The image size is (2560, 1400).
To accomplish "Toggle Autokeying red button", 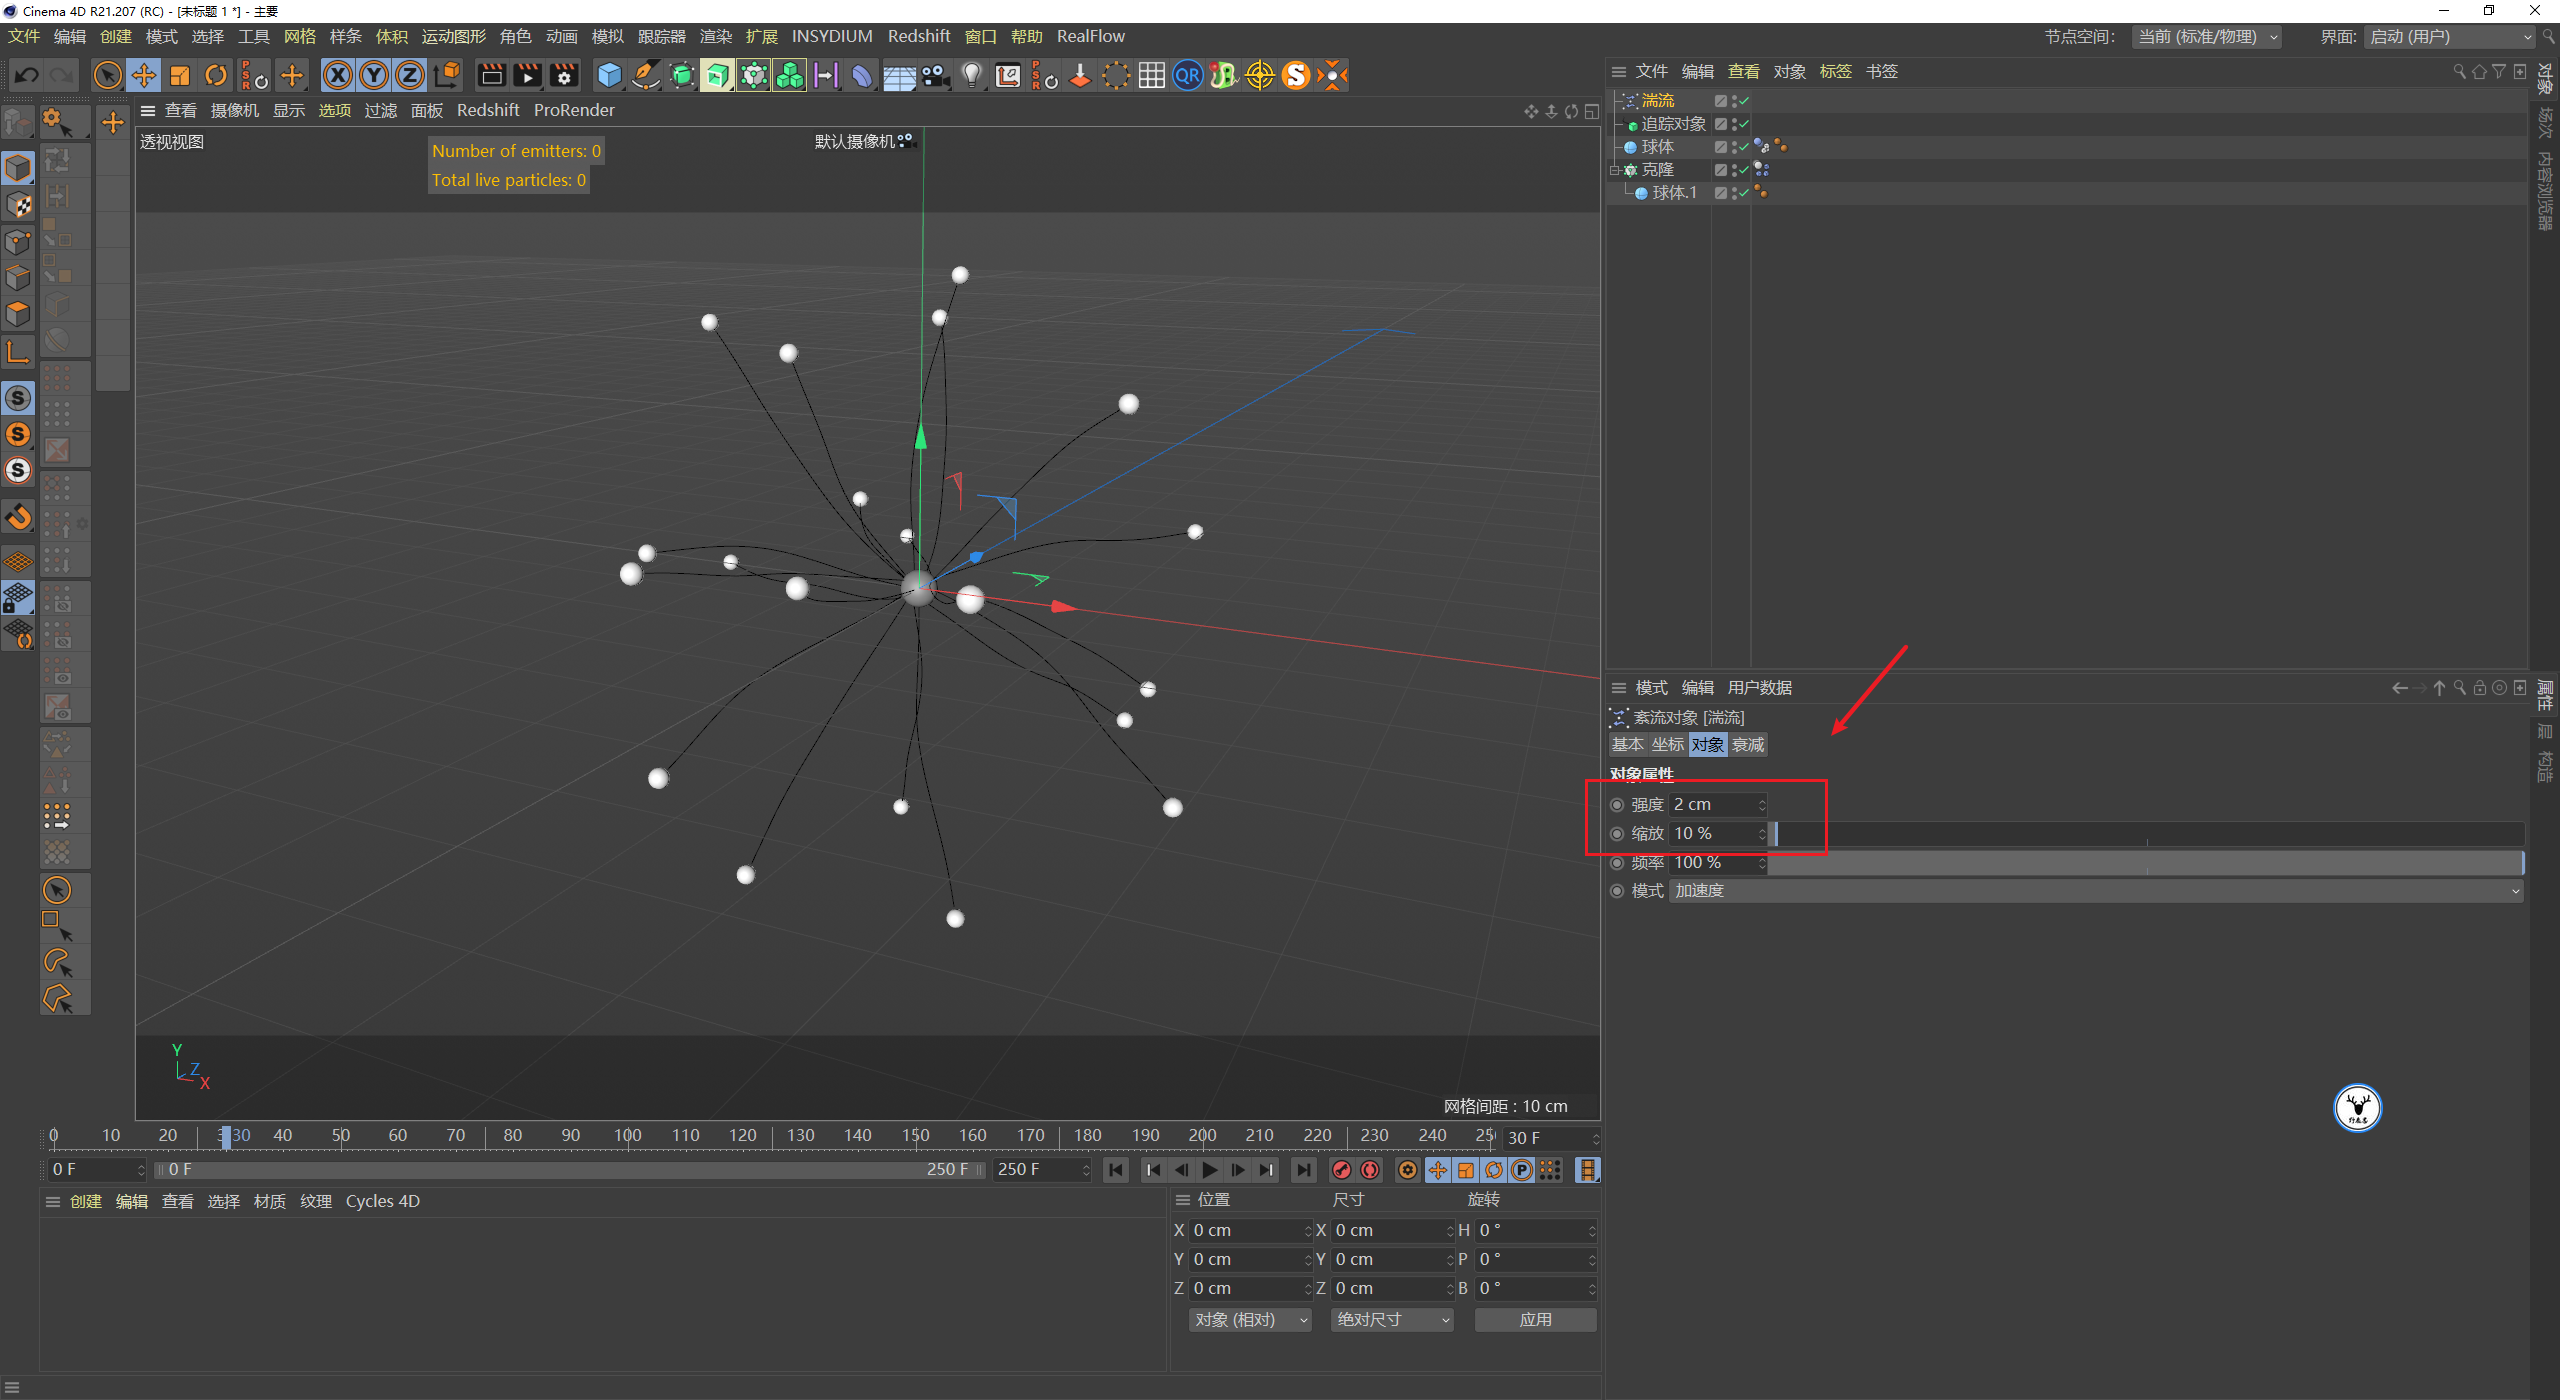I will 1370,1170.
